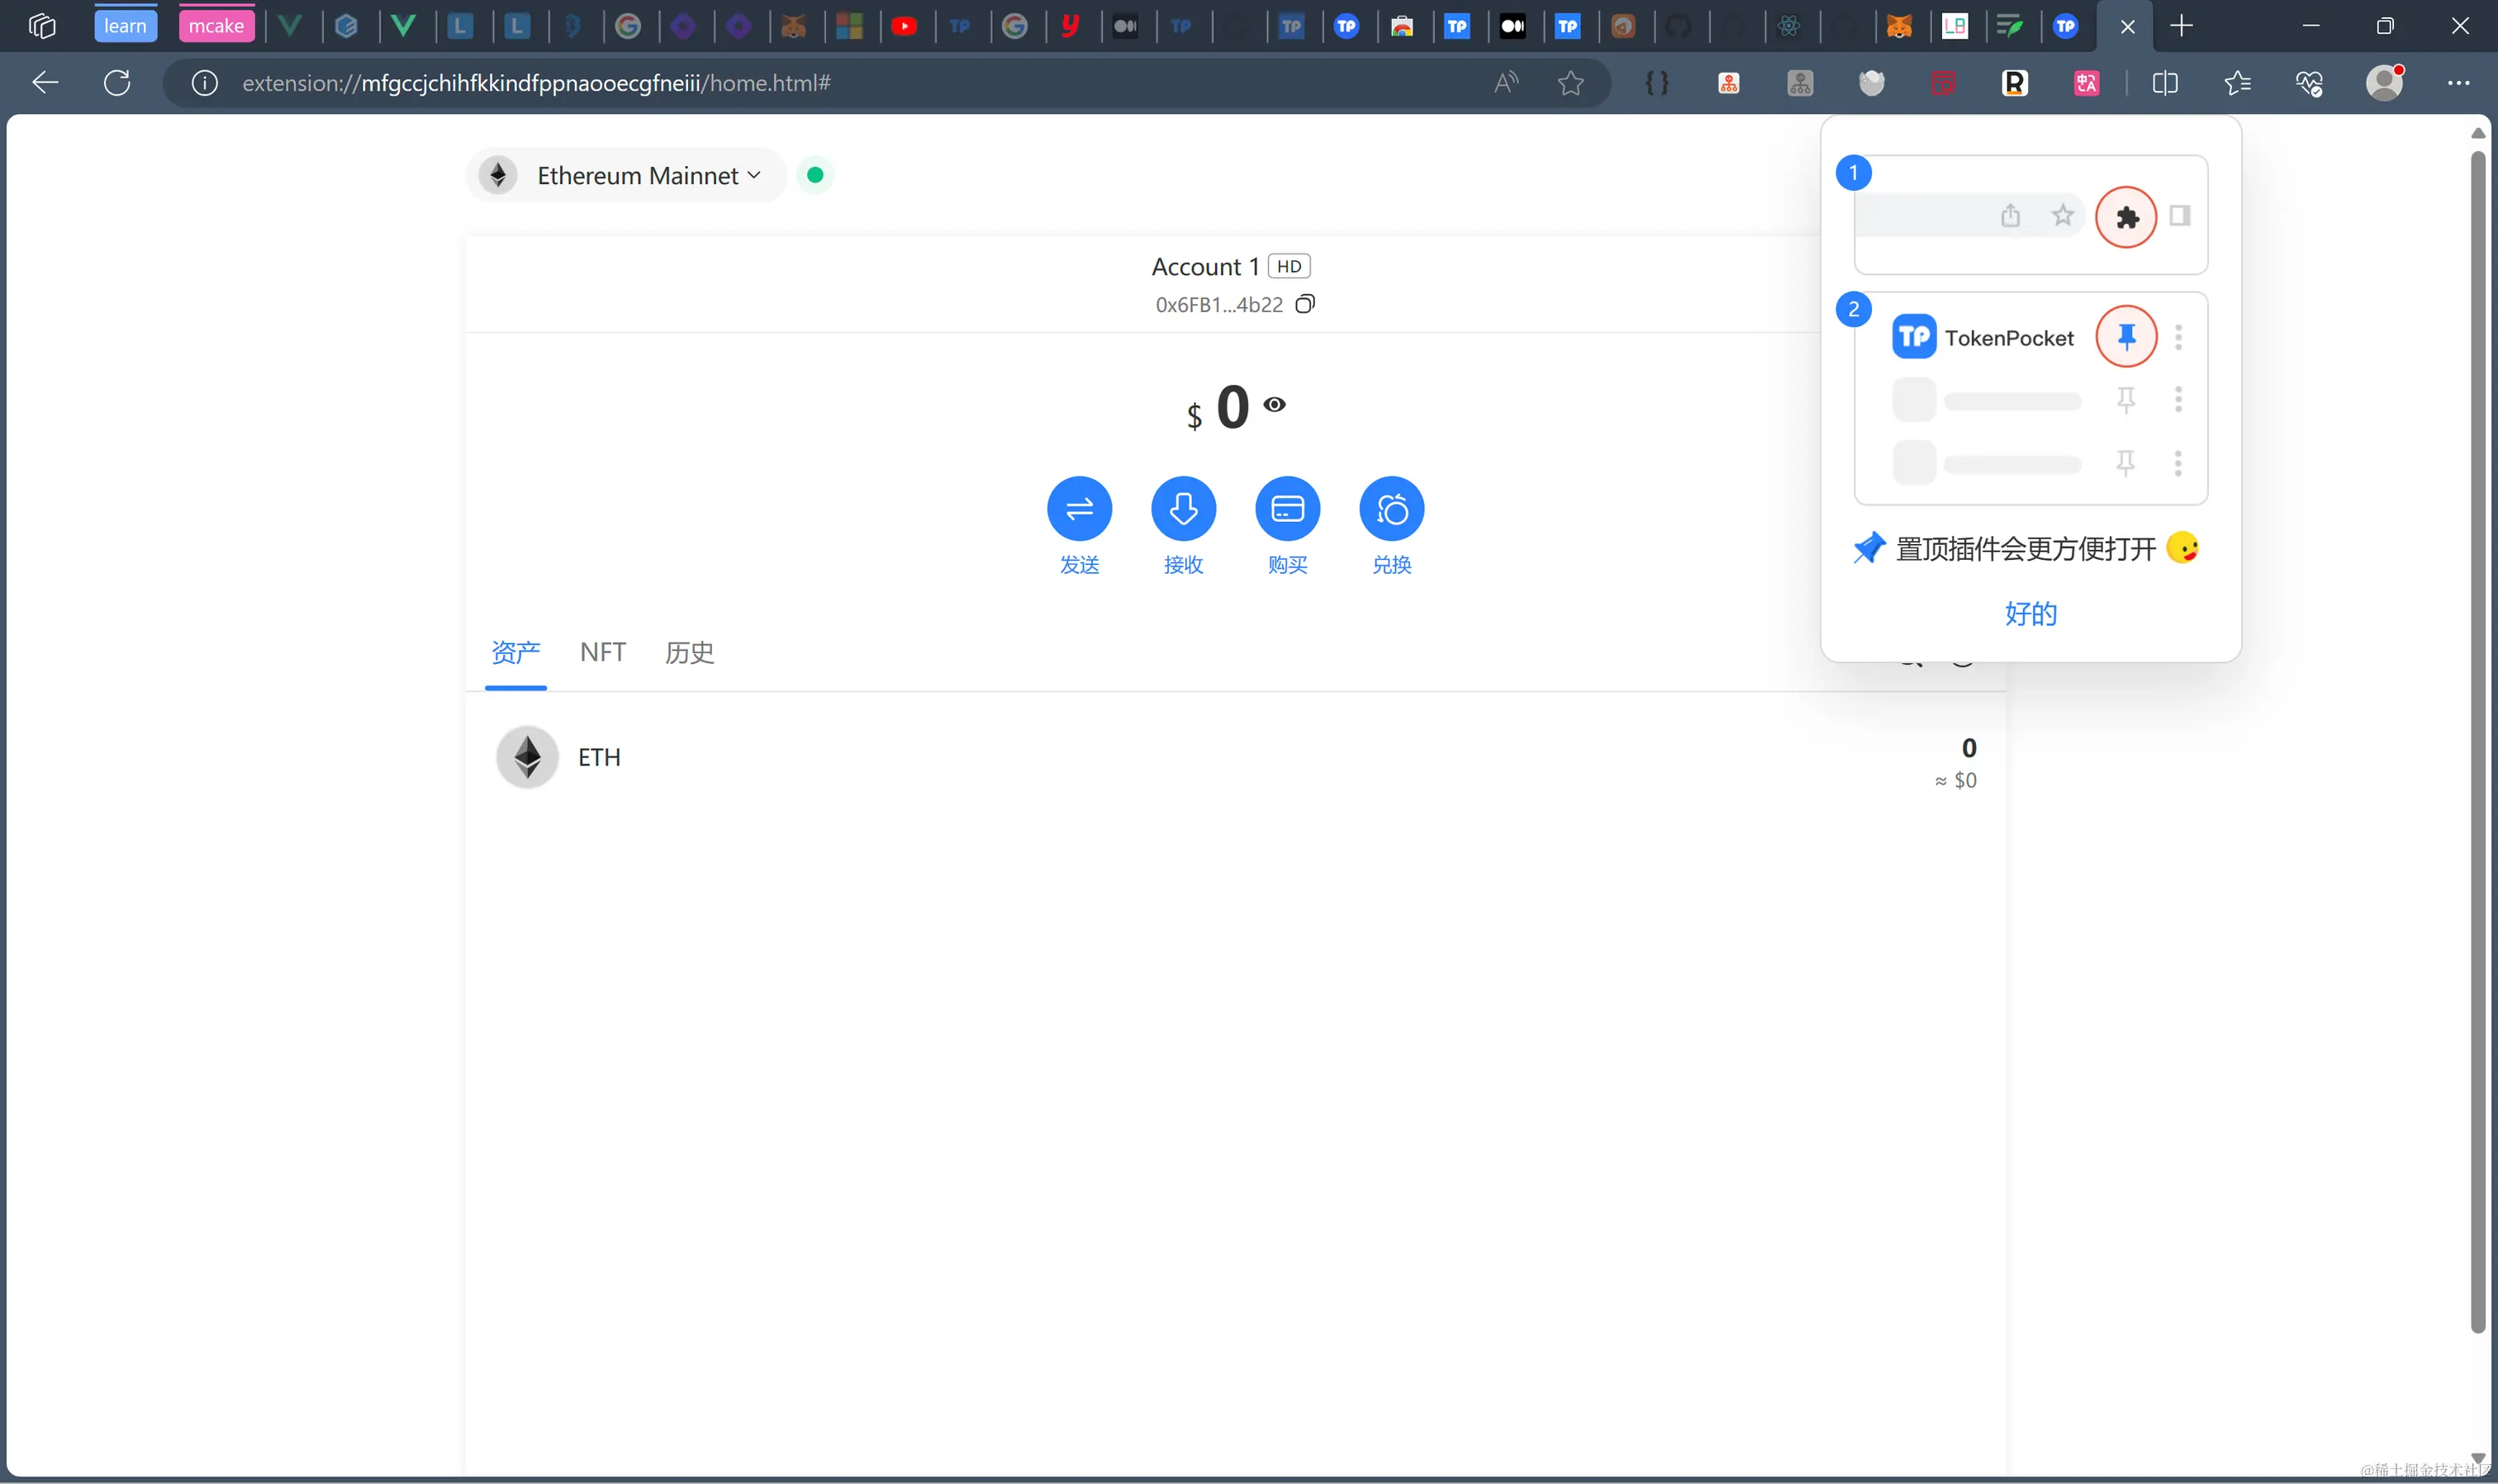Click the TokenPocket pin icon in popup

pos(2126,337)
